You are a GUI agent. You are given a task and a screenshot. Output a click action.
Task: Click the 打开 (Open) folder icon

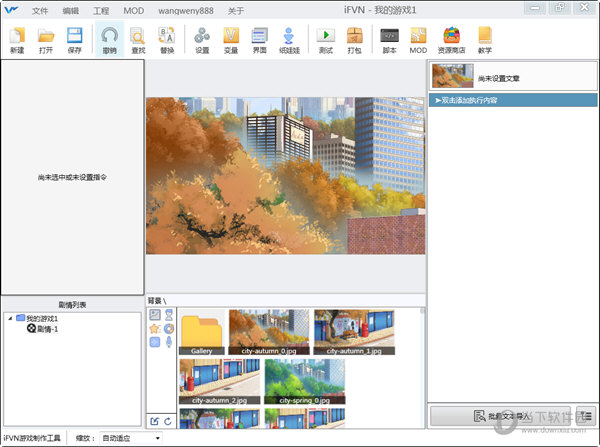[46, 40]
